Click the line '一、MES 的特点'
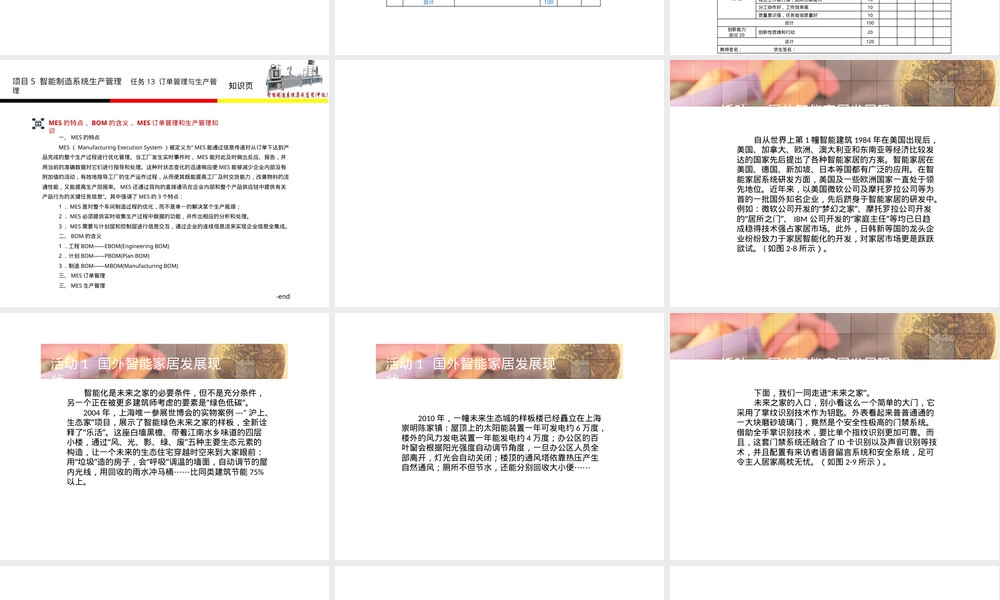Image resolution: width=1000 pixels, height=600 pixels. pyautogui.click(x=79, y=137)
